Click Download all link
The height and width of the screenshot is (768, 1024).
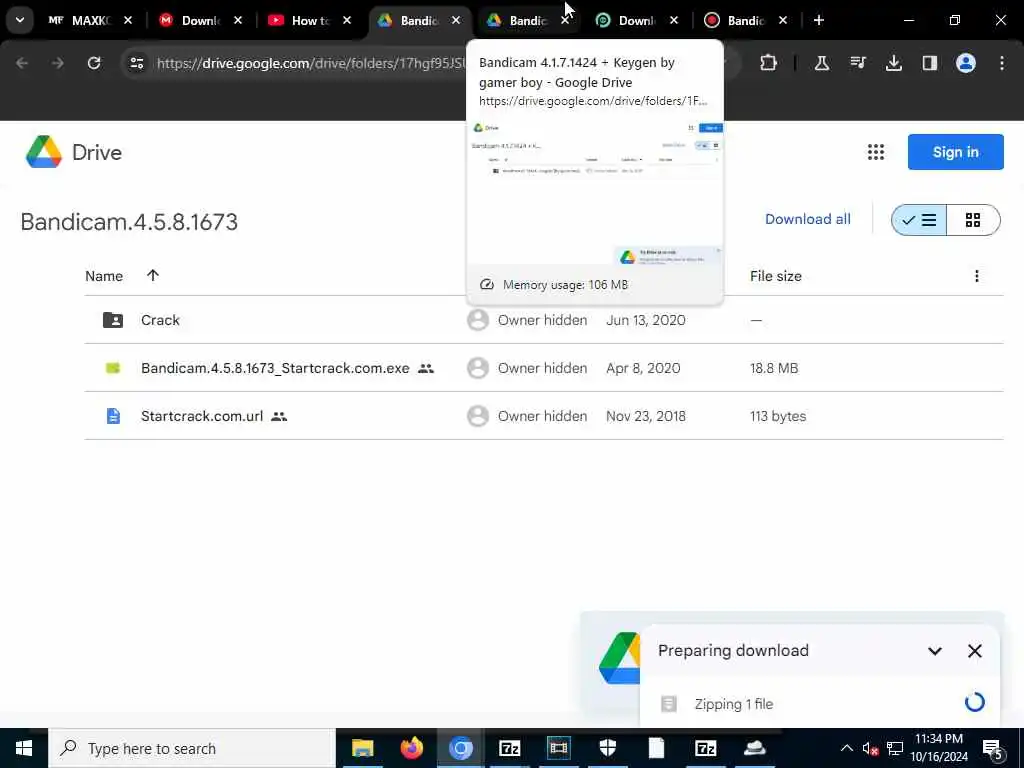pos(808,219)
